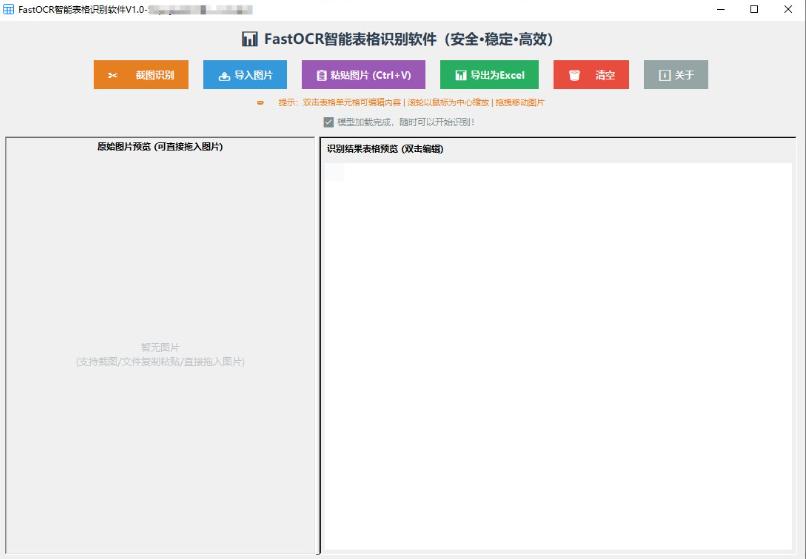Viewport: 806px width, 559px height.
Task: Close the FastOCR window
Action: click(787, 9)
